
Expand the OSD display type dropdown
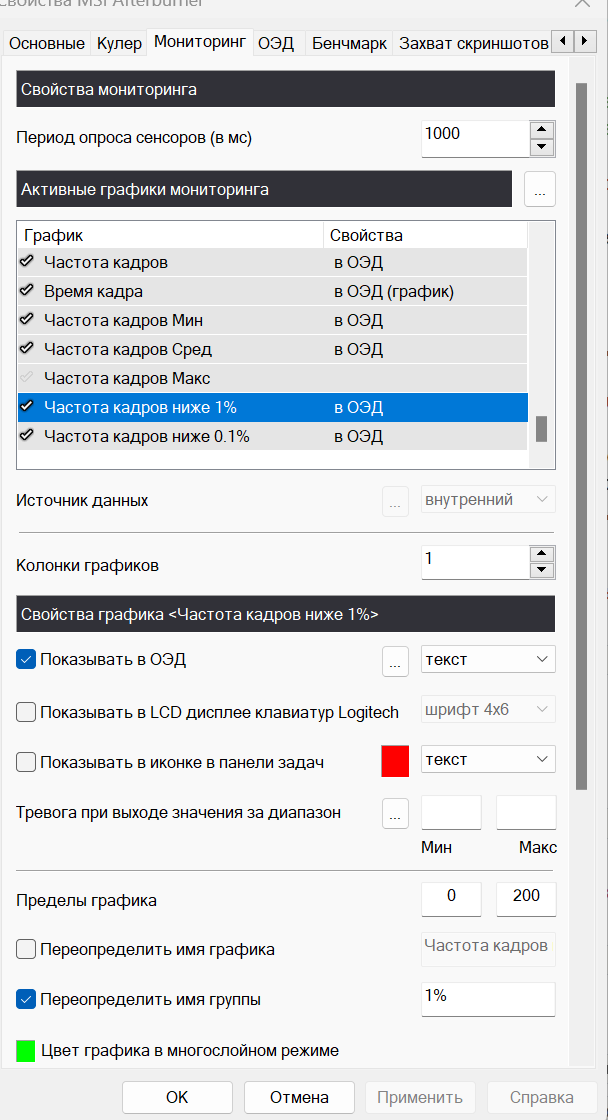point(488,660)
